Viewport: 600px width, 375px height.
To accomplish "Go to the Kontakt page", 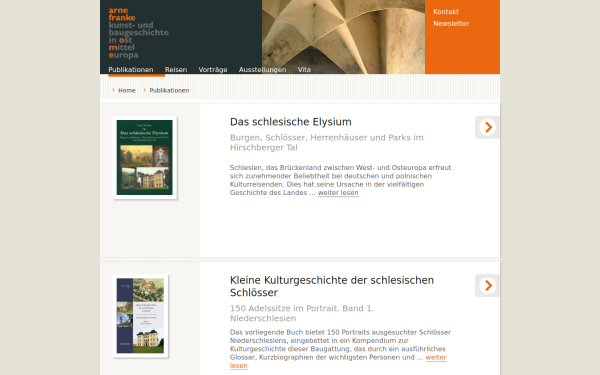I will (x=446, y=12).
